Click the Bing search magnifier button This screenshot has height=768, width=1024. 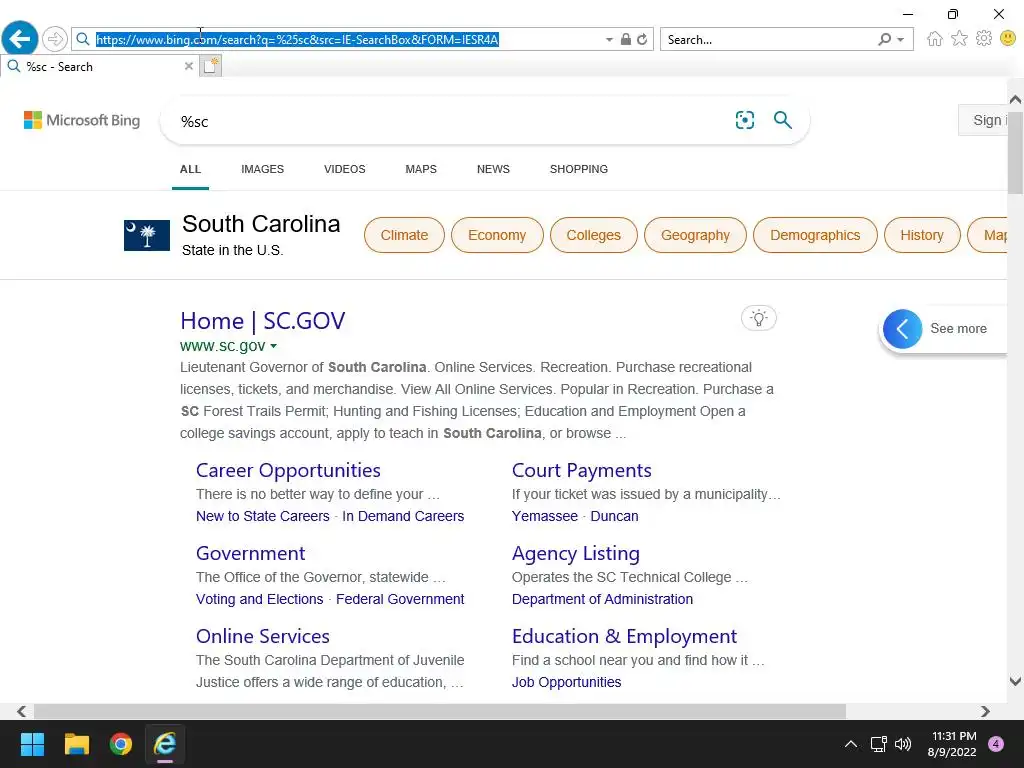[x=782, y=120]
